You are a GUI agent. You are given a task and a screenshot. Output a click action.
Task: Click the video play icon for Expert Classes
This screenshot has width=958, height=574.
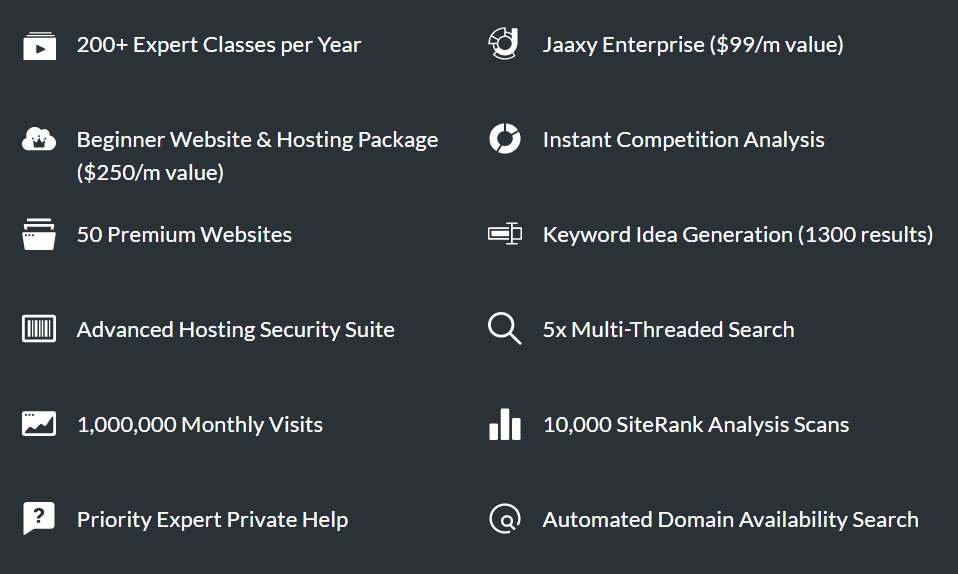coord(39,46)
